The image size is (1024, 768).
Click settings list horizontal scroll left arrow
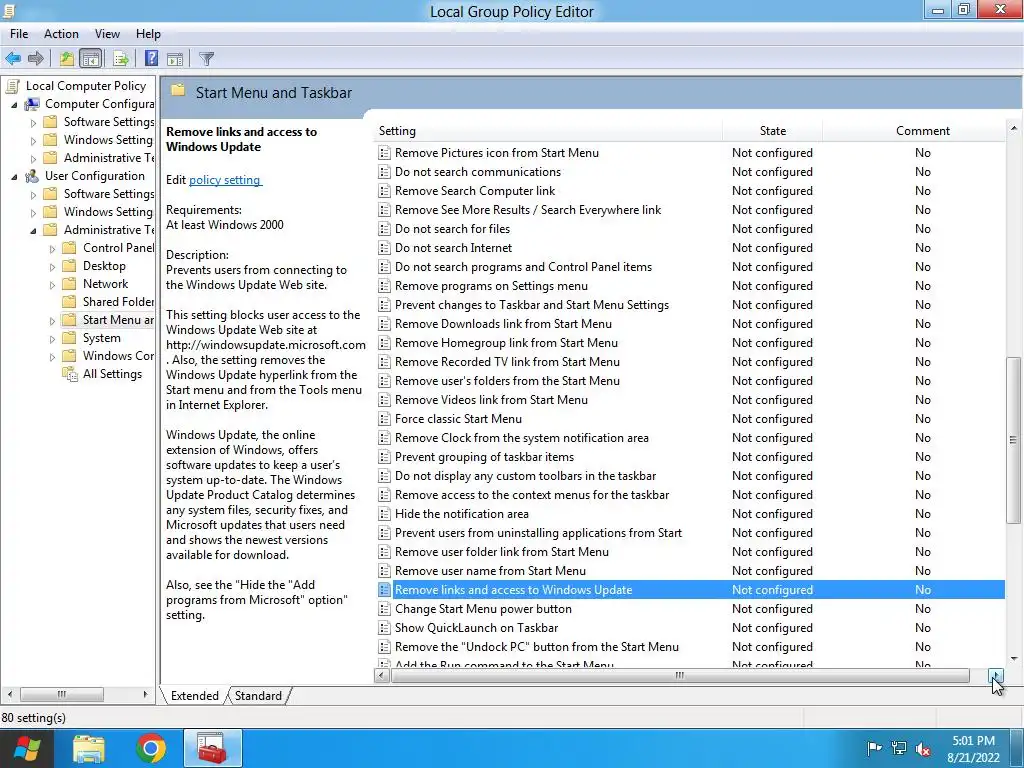point(382,675)
